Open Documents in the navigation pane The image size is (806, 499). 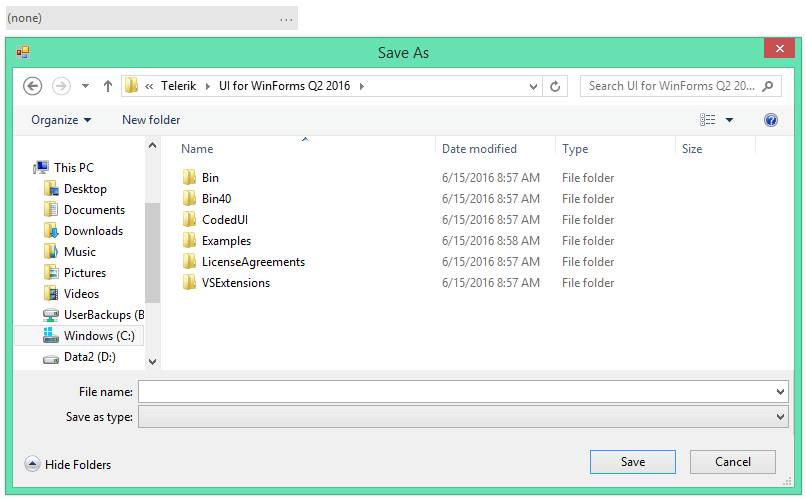tap(94, 210)
